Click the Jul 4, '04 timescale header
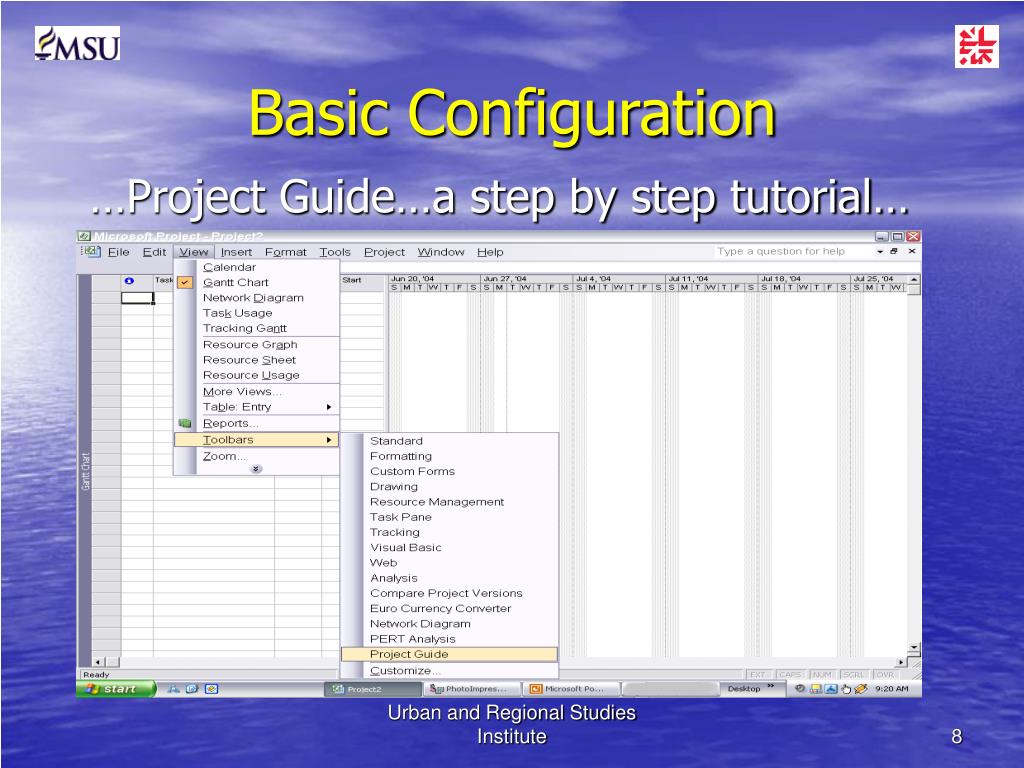This screenshot has width=1024, height=768. click(x=619, y=278)
